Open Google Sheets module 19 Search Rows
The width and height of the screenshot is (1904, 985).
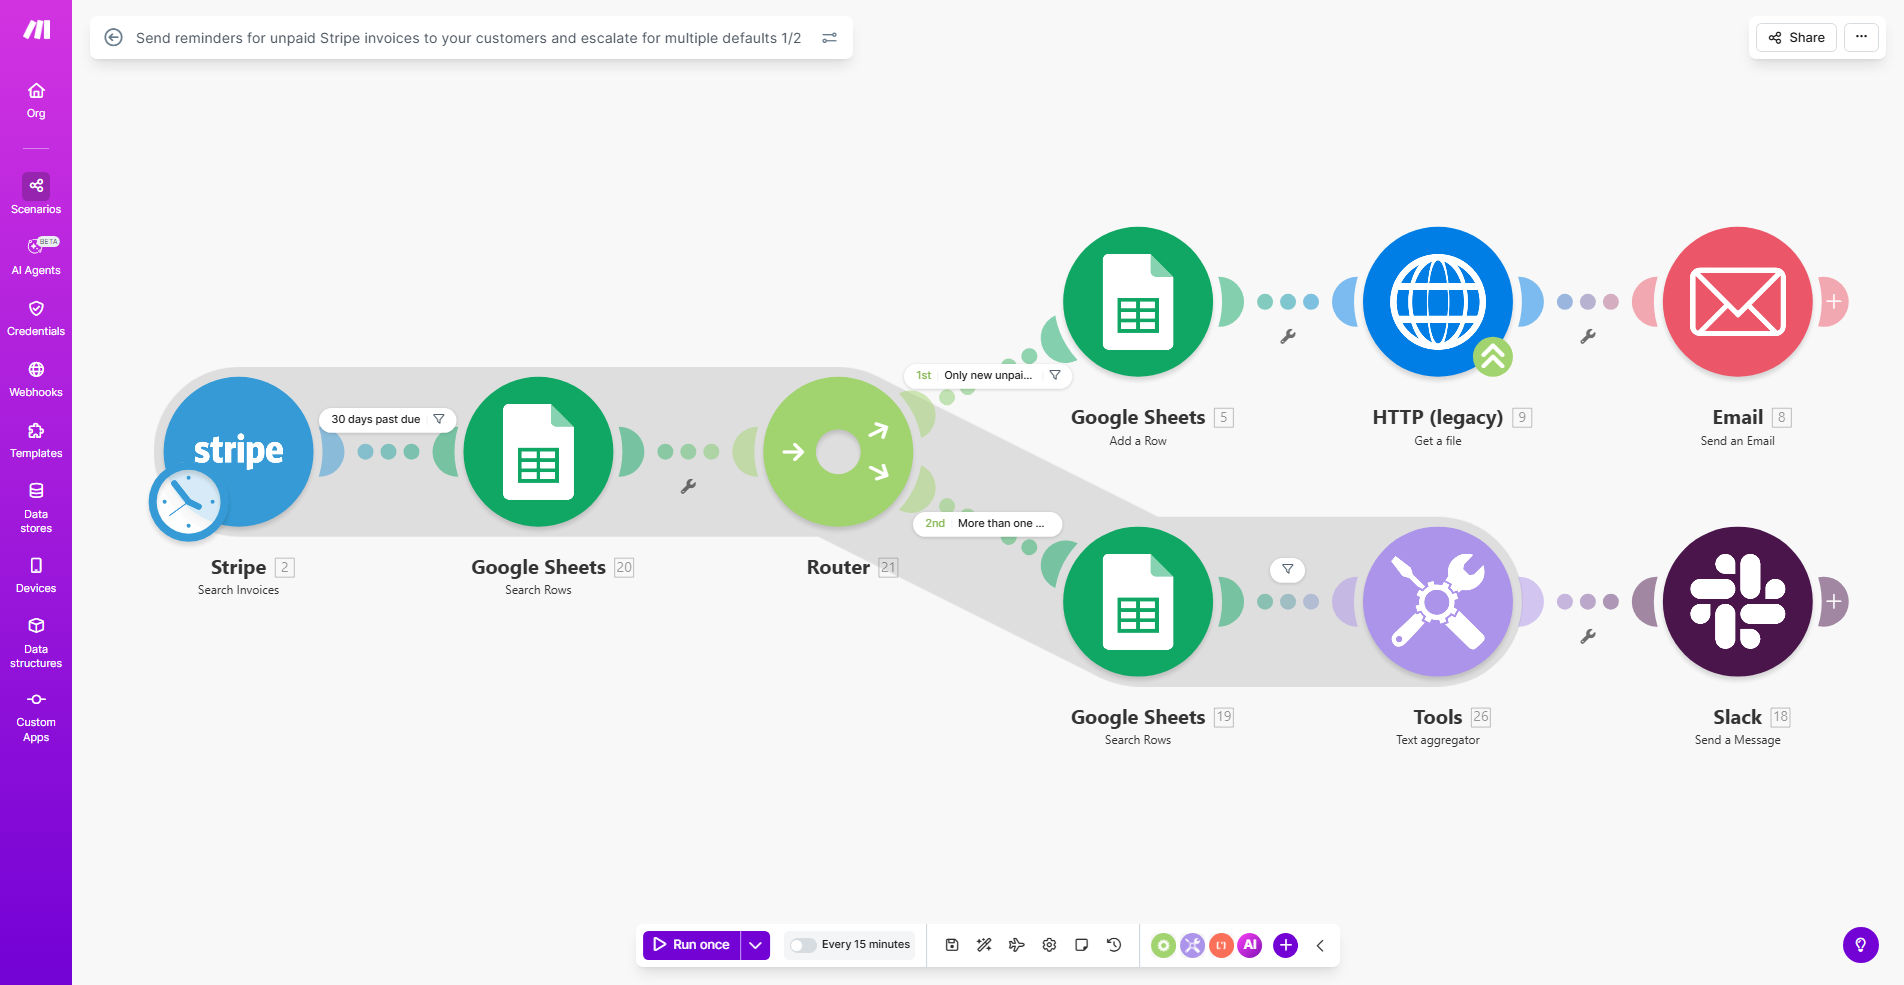(x=1138, y=601)
